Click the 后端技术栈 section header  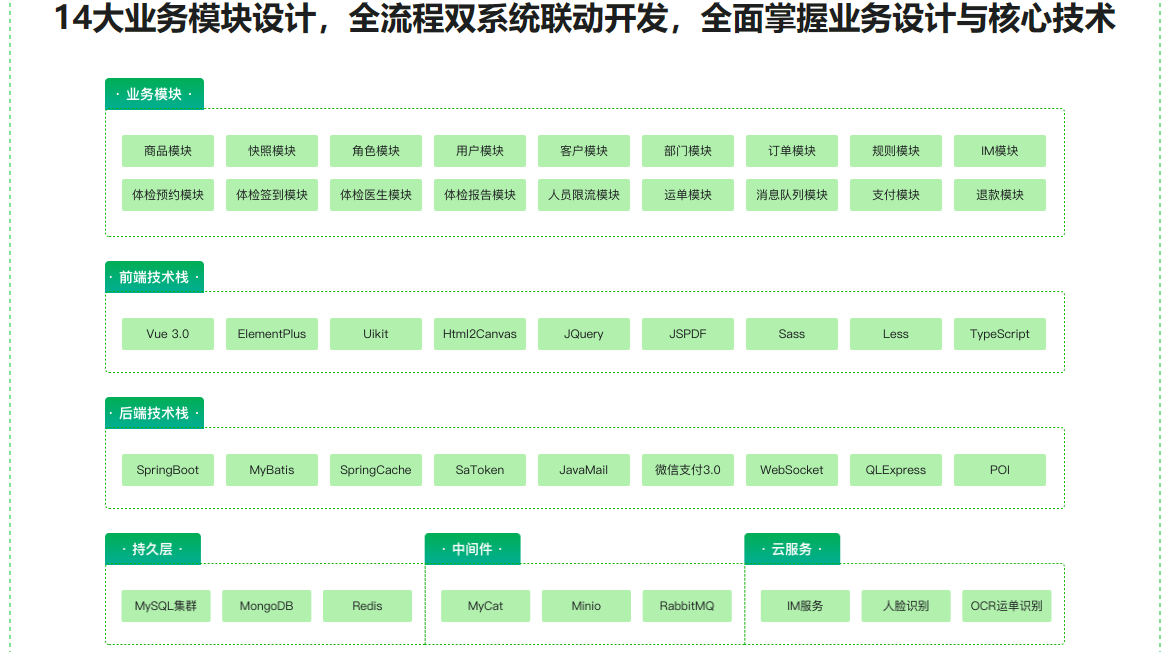click(154, 413)
